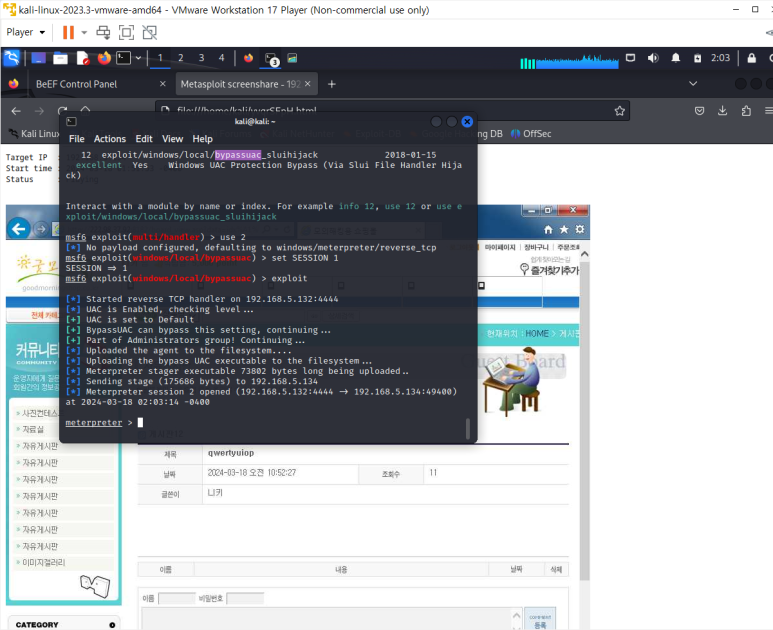The image size is (773, 630).
Task: Show desktop from the Kali panel
Action: click(x=38, y=58)
